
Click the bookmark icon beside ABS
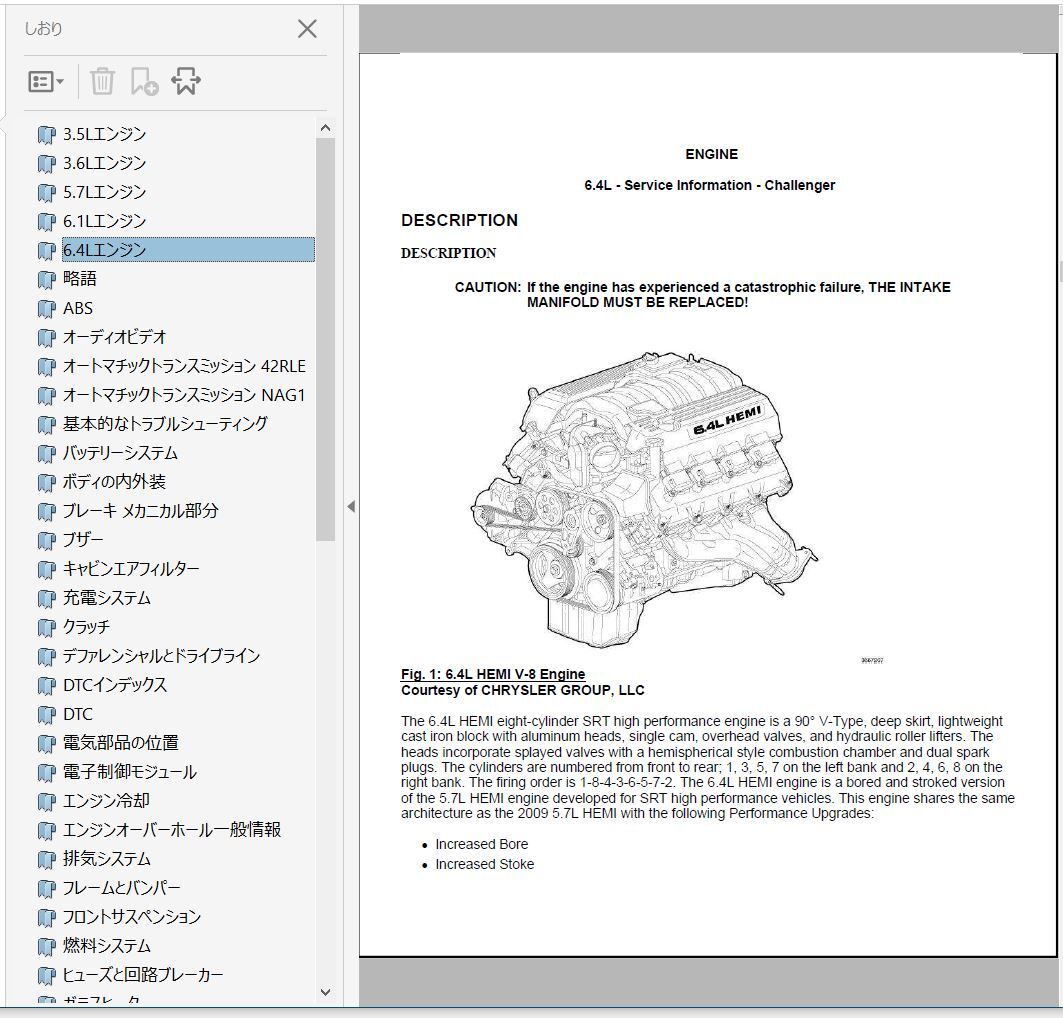46,309
